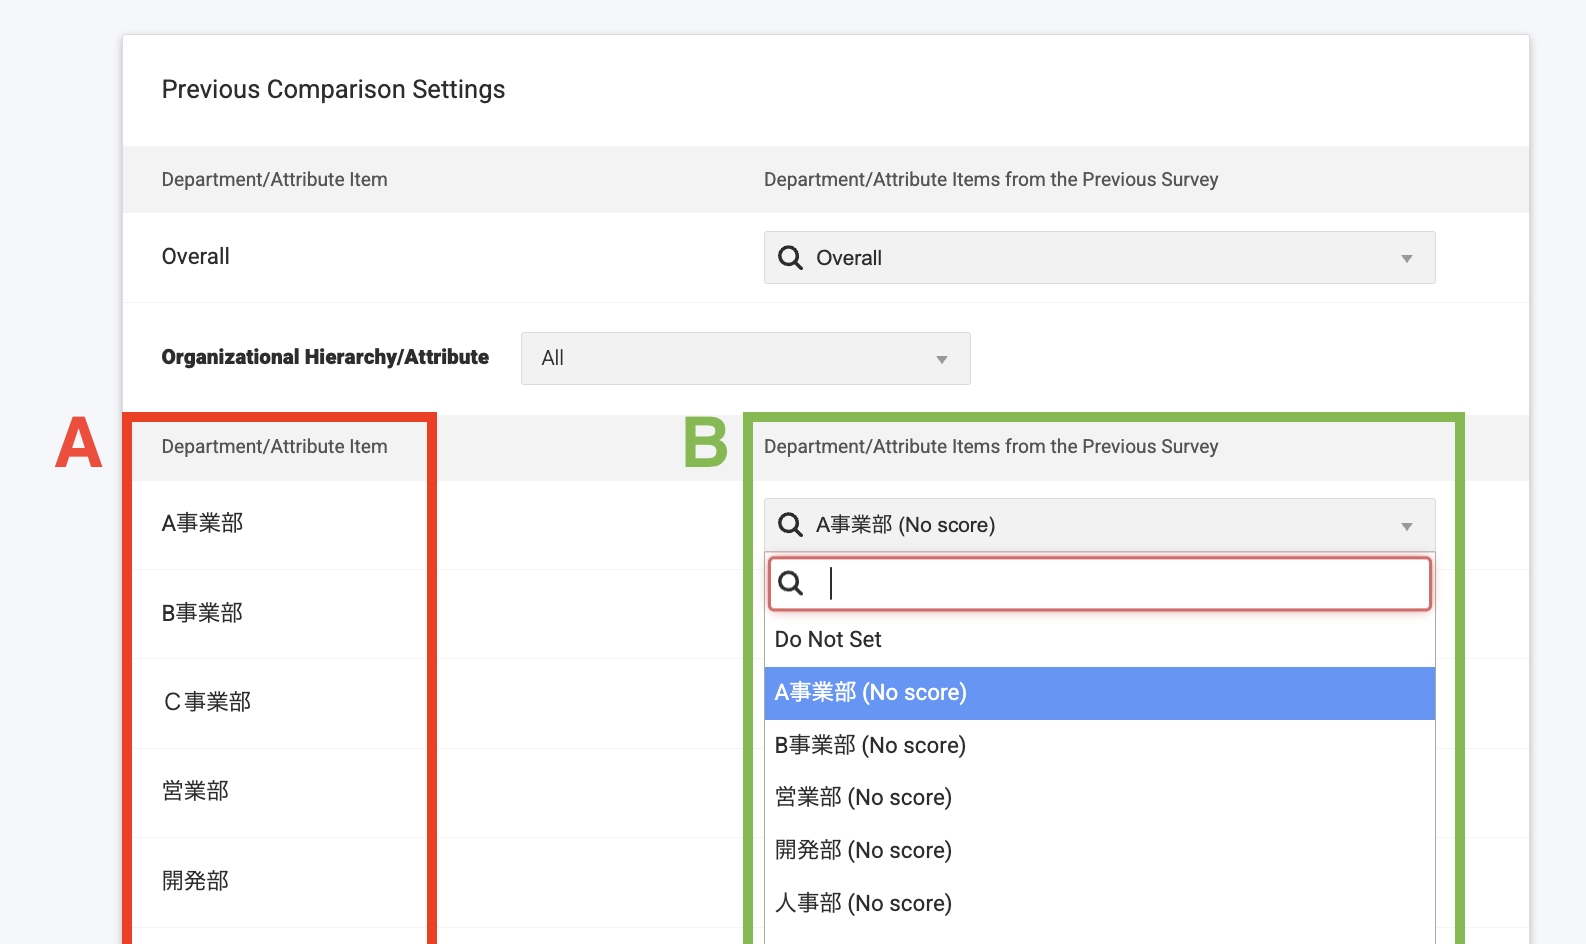Click the search icon in Overall dropdown
The image size is (1586, 944).
click(790, 258)
